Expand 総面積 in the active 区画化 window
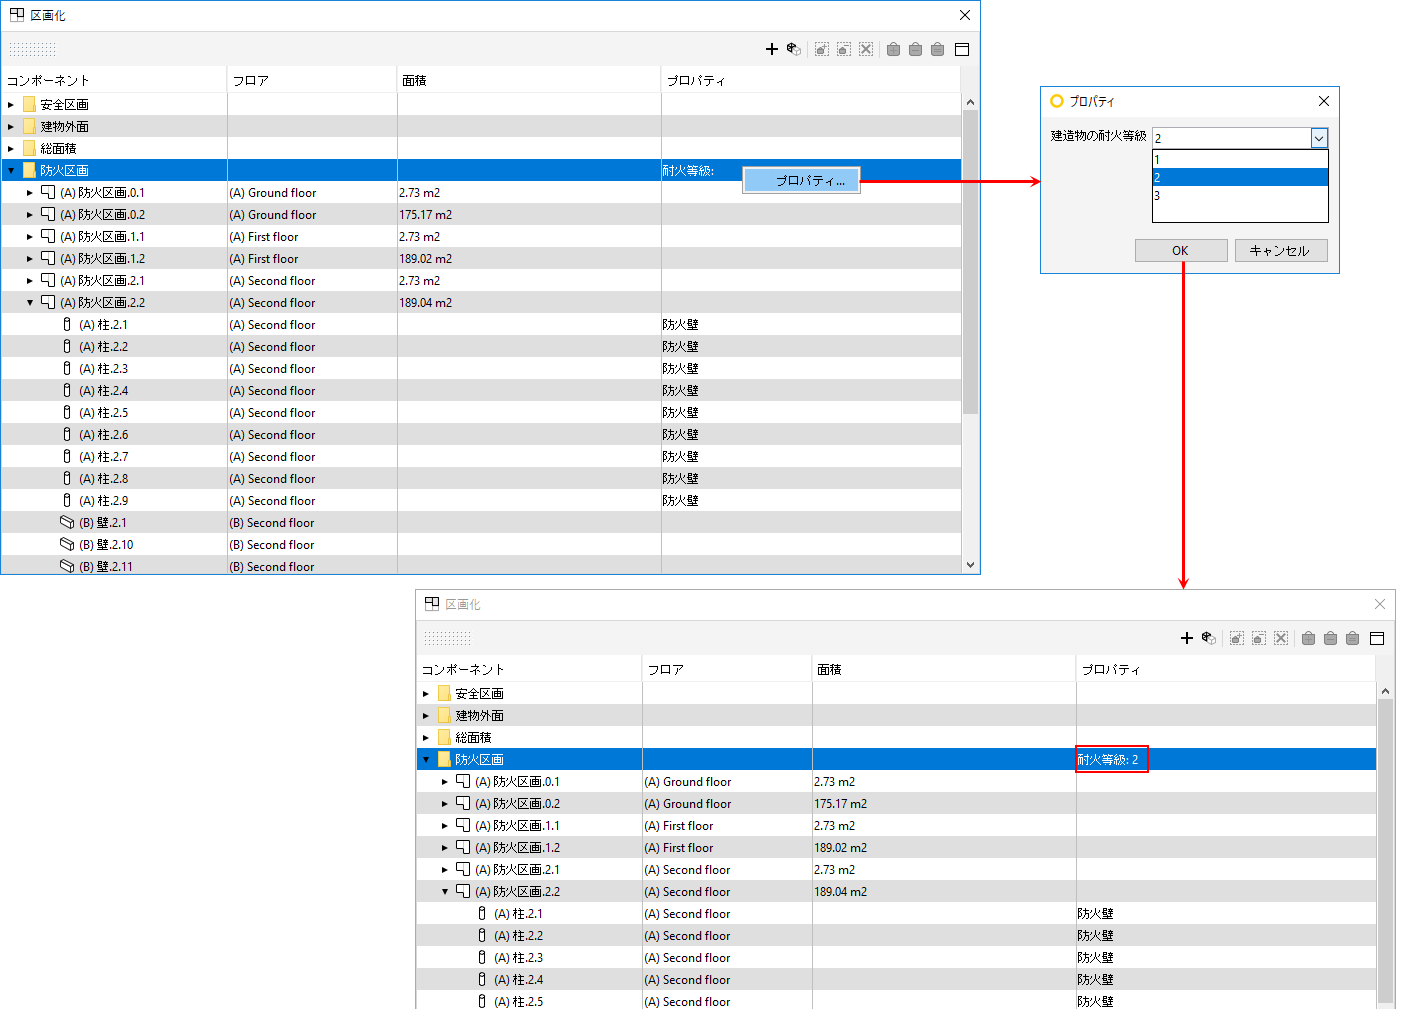 point(11,148)
